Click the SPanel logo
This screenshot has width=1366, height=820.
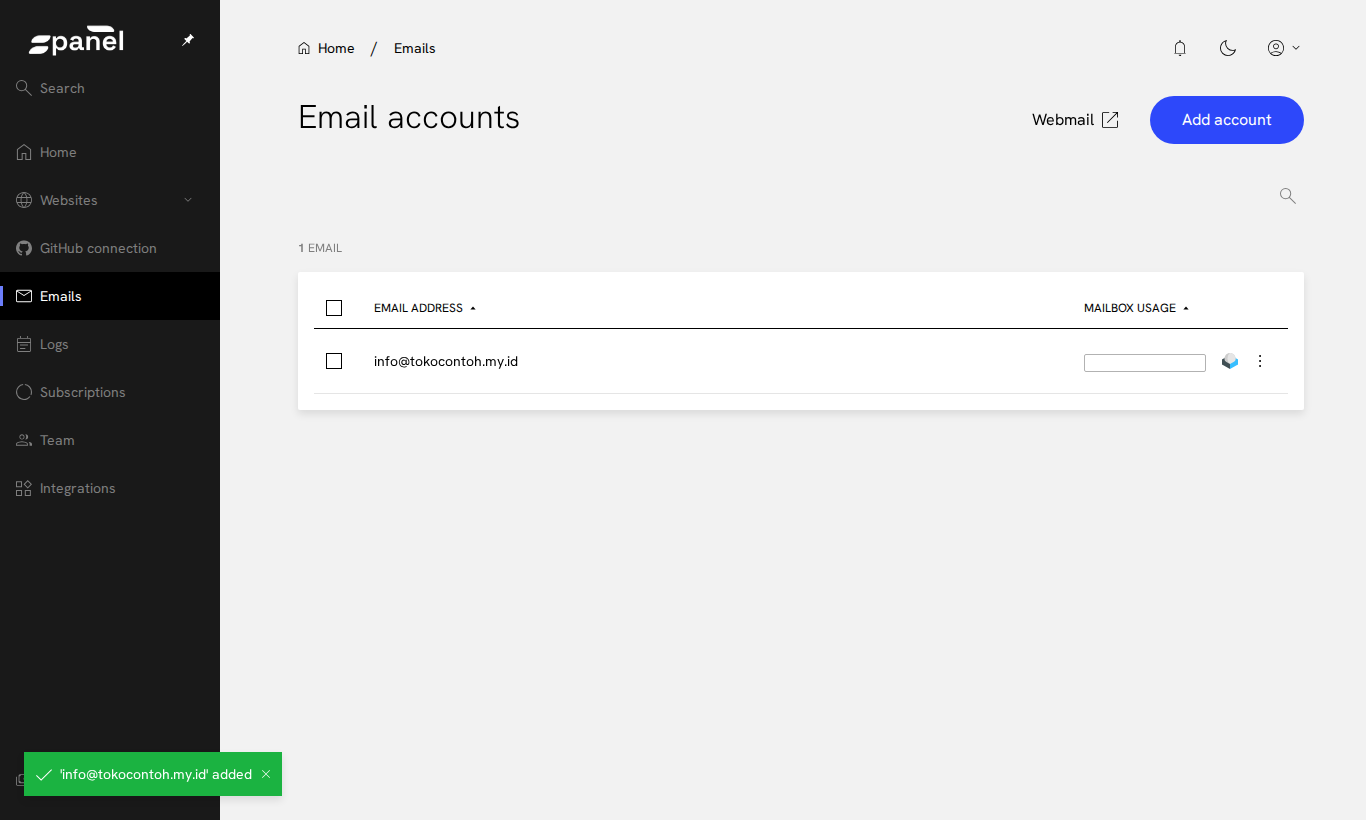pyautogui.click(x=76, y=41)
